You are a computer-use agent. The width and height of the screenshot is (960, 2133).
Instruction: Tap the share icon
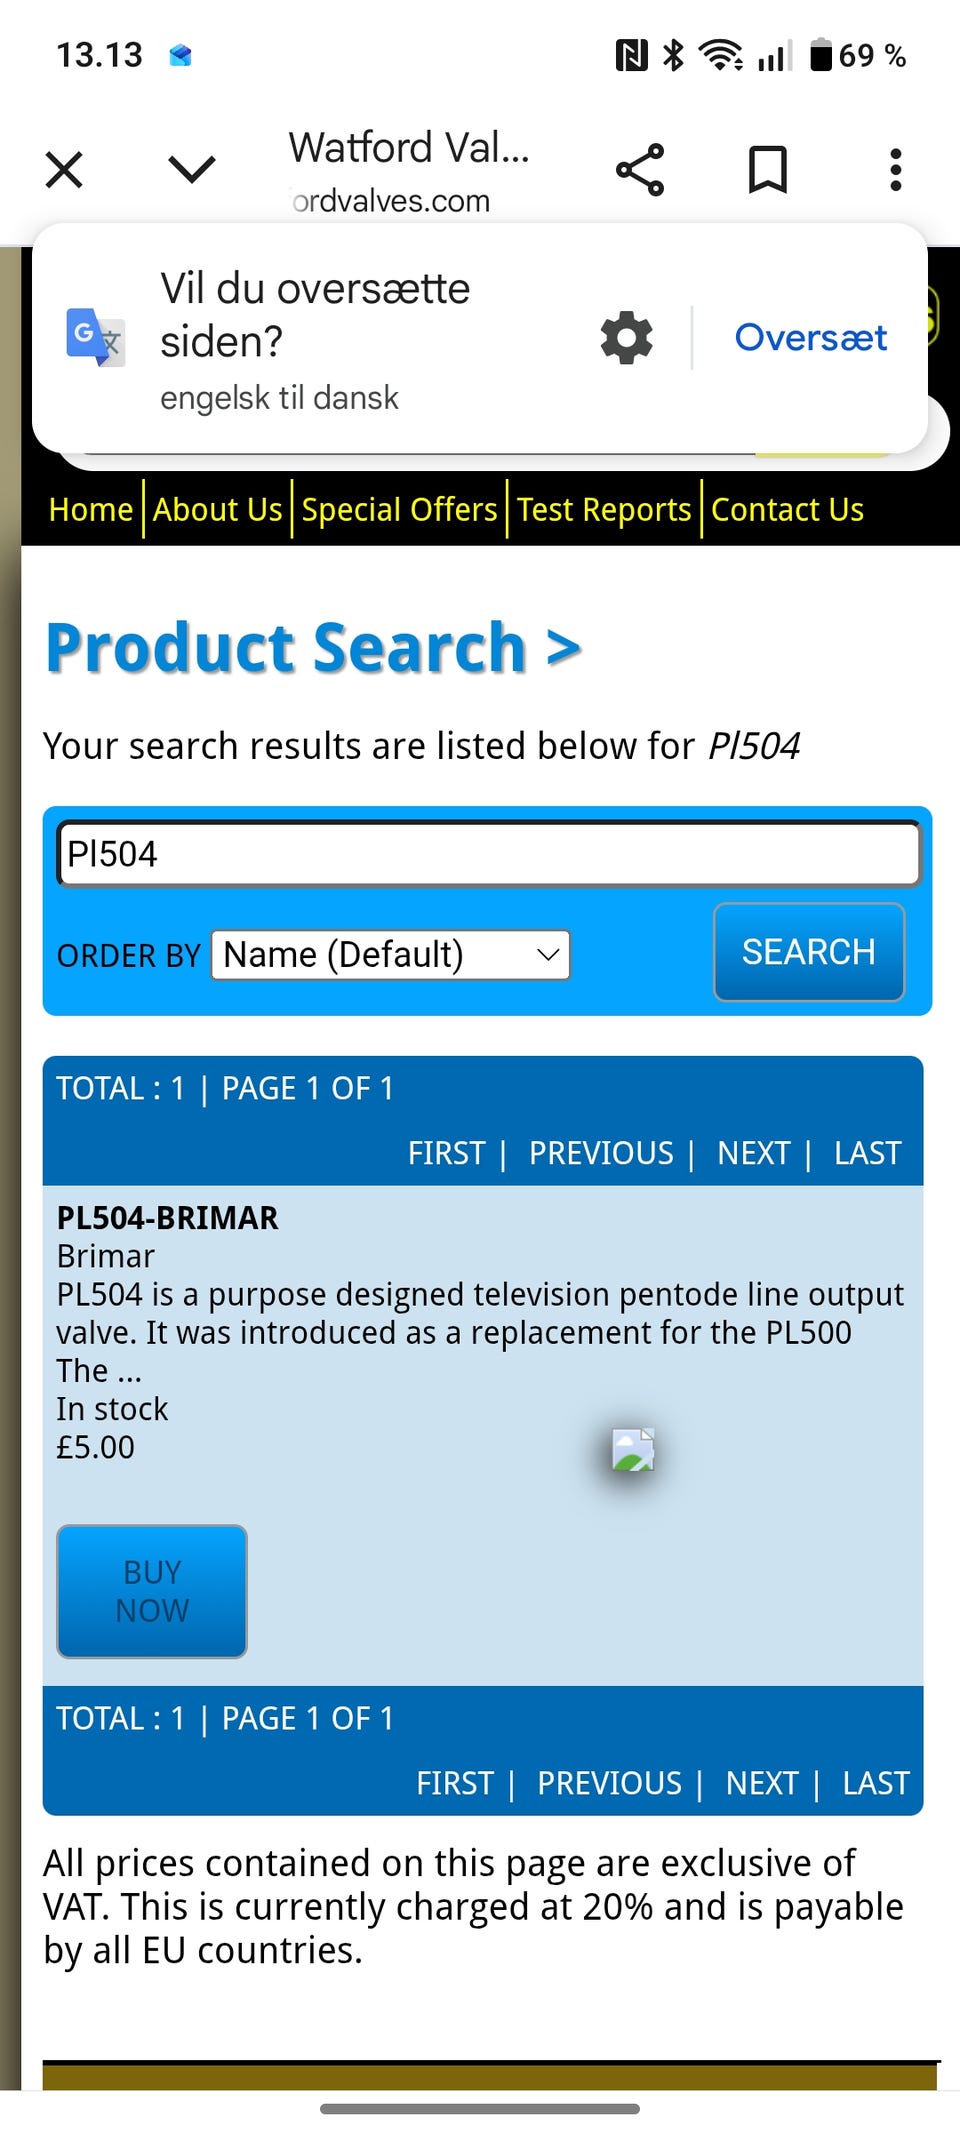(x=640, y=170)
